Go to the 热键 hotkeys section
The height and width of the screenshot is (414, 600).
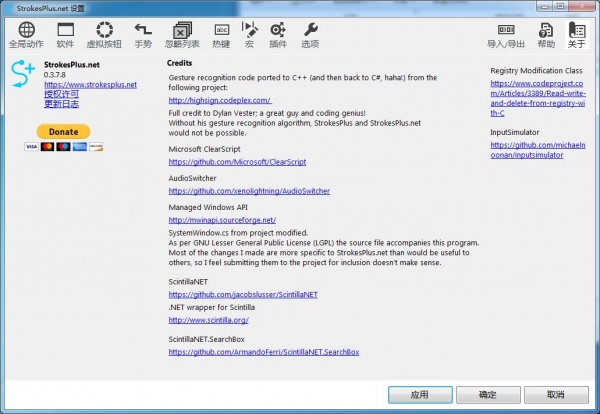pos(221,35)
